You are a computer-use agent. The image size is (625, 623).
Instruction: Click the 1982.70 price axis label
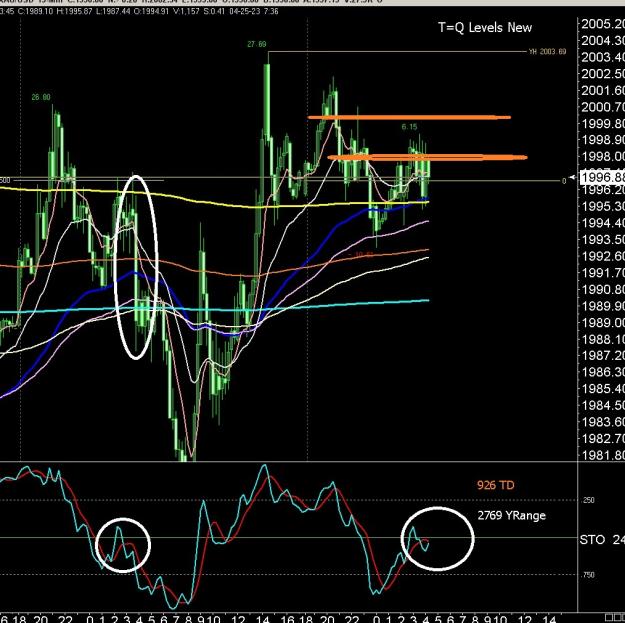pos(603,438)
